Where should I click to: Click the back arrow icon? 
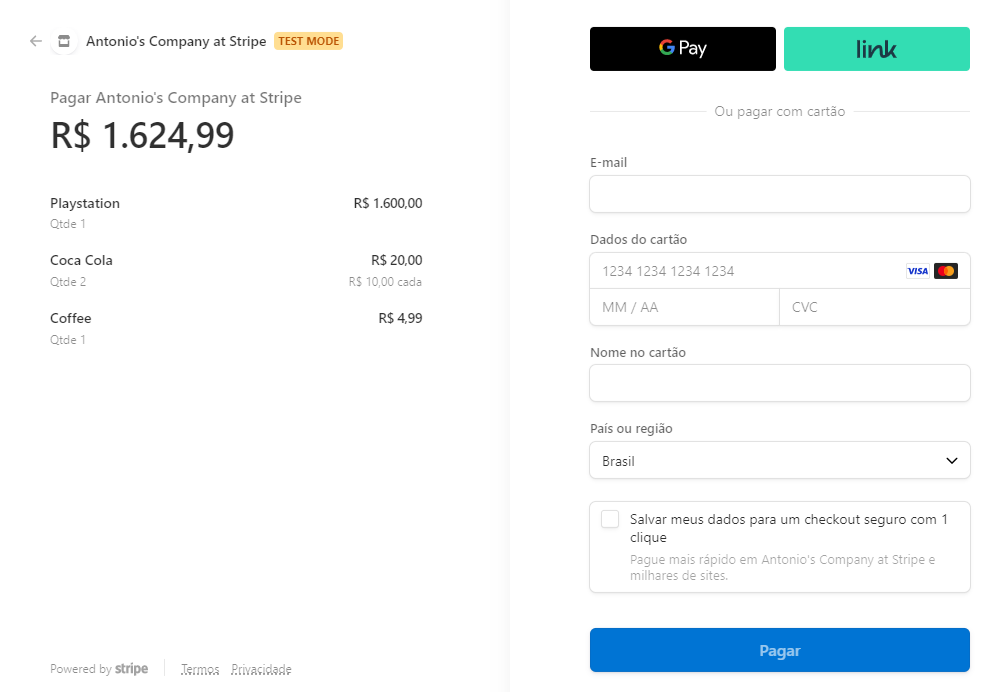click(x=35, y=41)
